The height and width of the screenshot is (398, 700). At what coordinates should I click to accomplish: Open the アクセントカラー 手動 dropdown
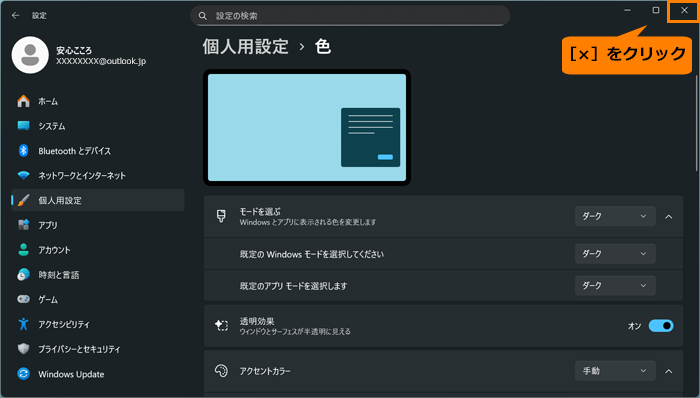point(615,371)
